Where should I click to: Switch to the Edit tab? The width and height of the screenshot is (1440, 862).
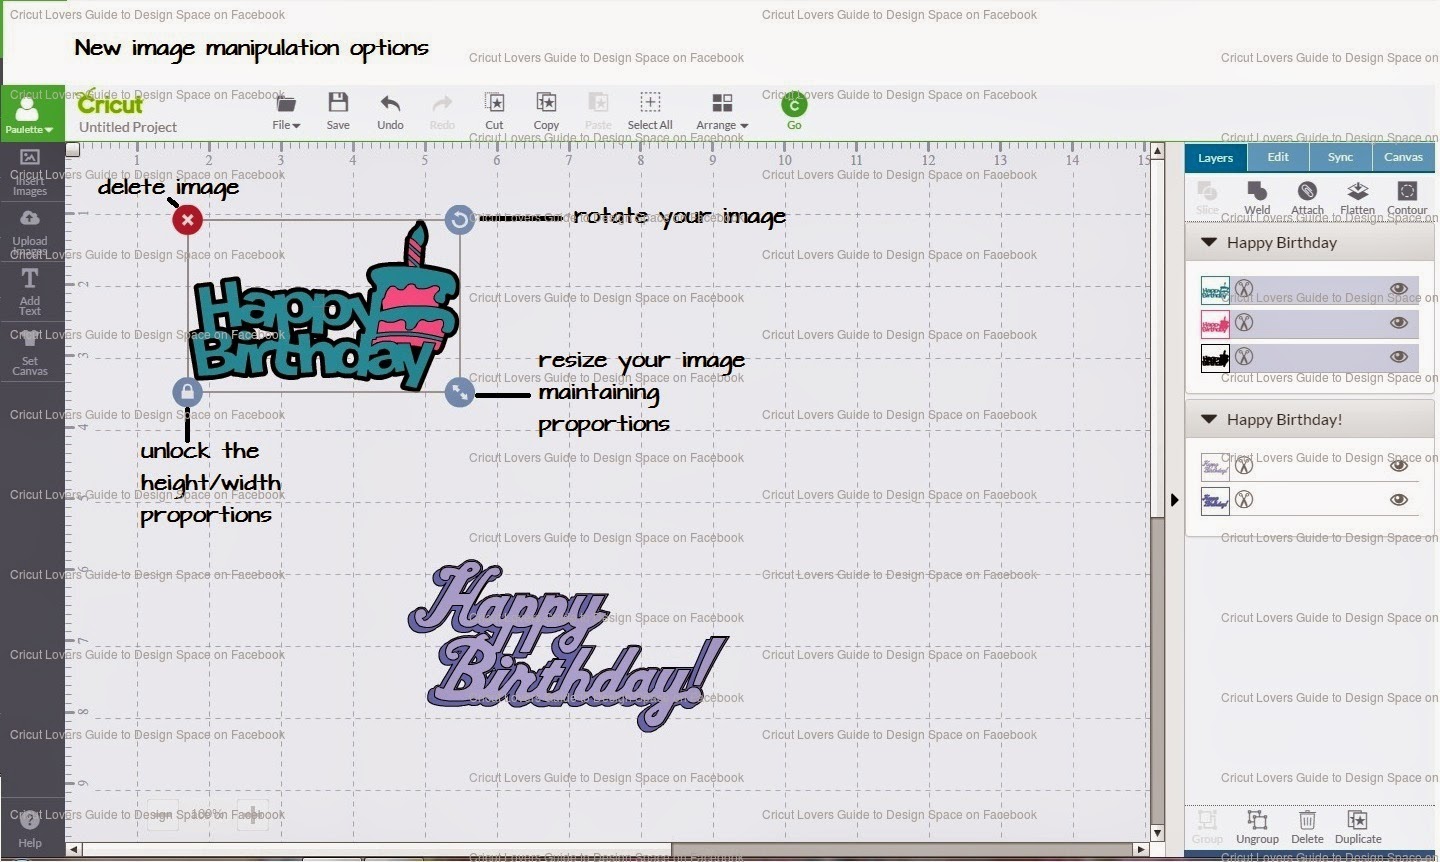(1278, 157)
